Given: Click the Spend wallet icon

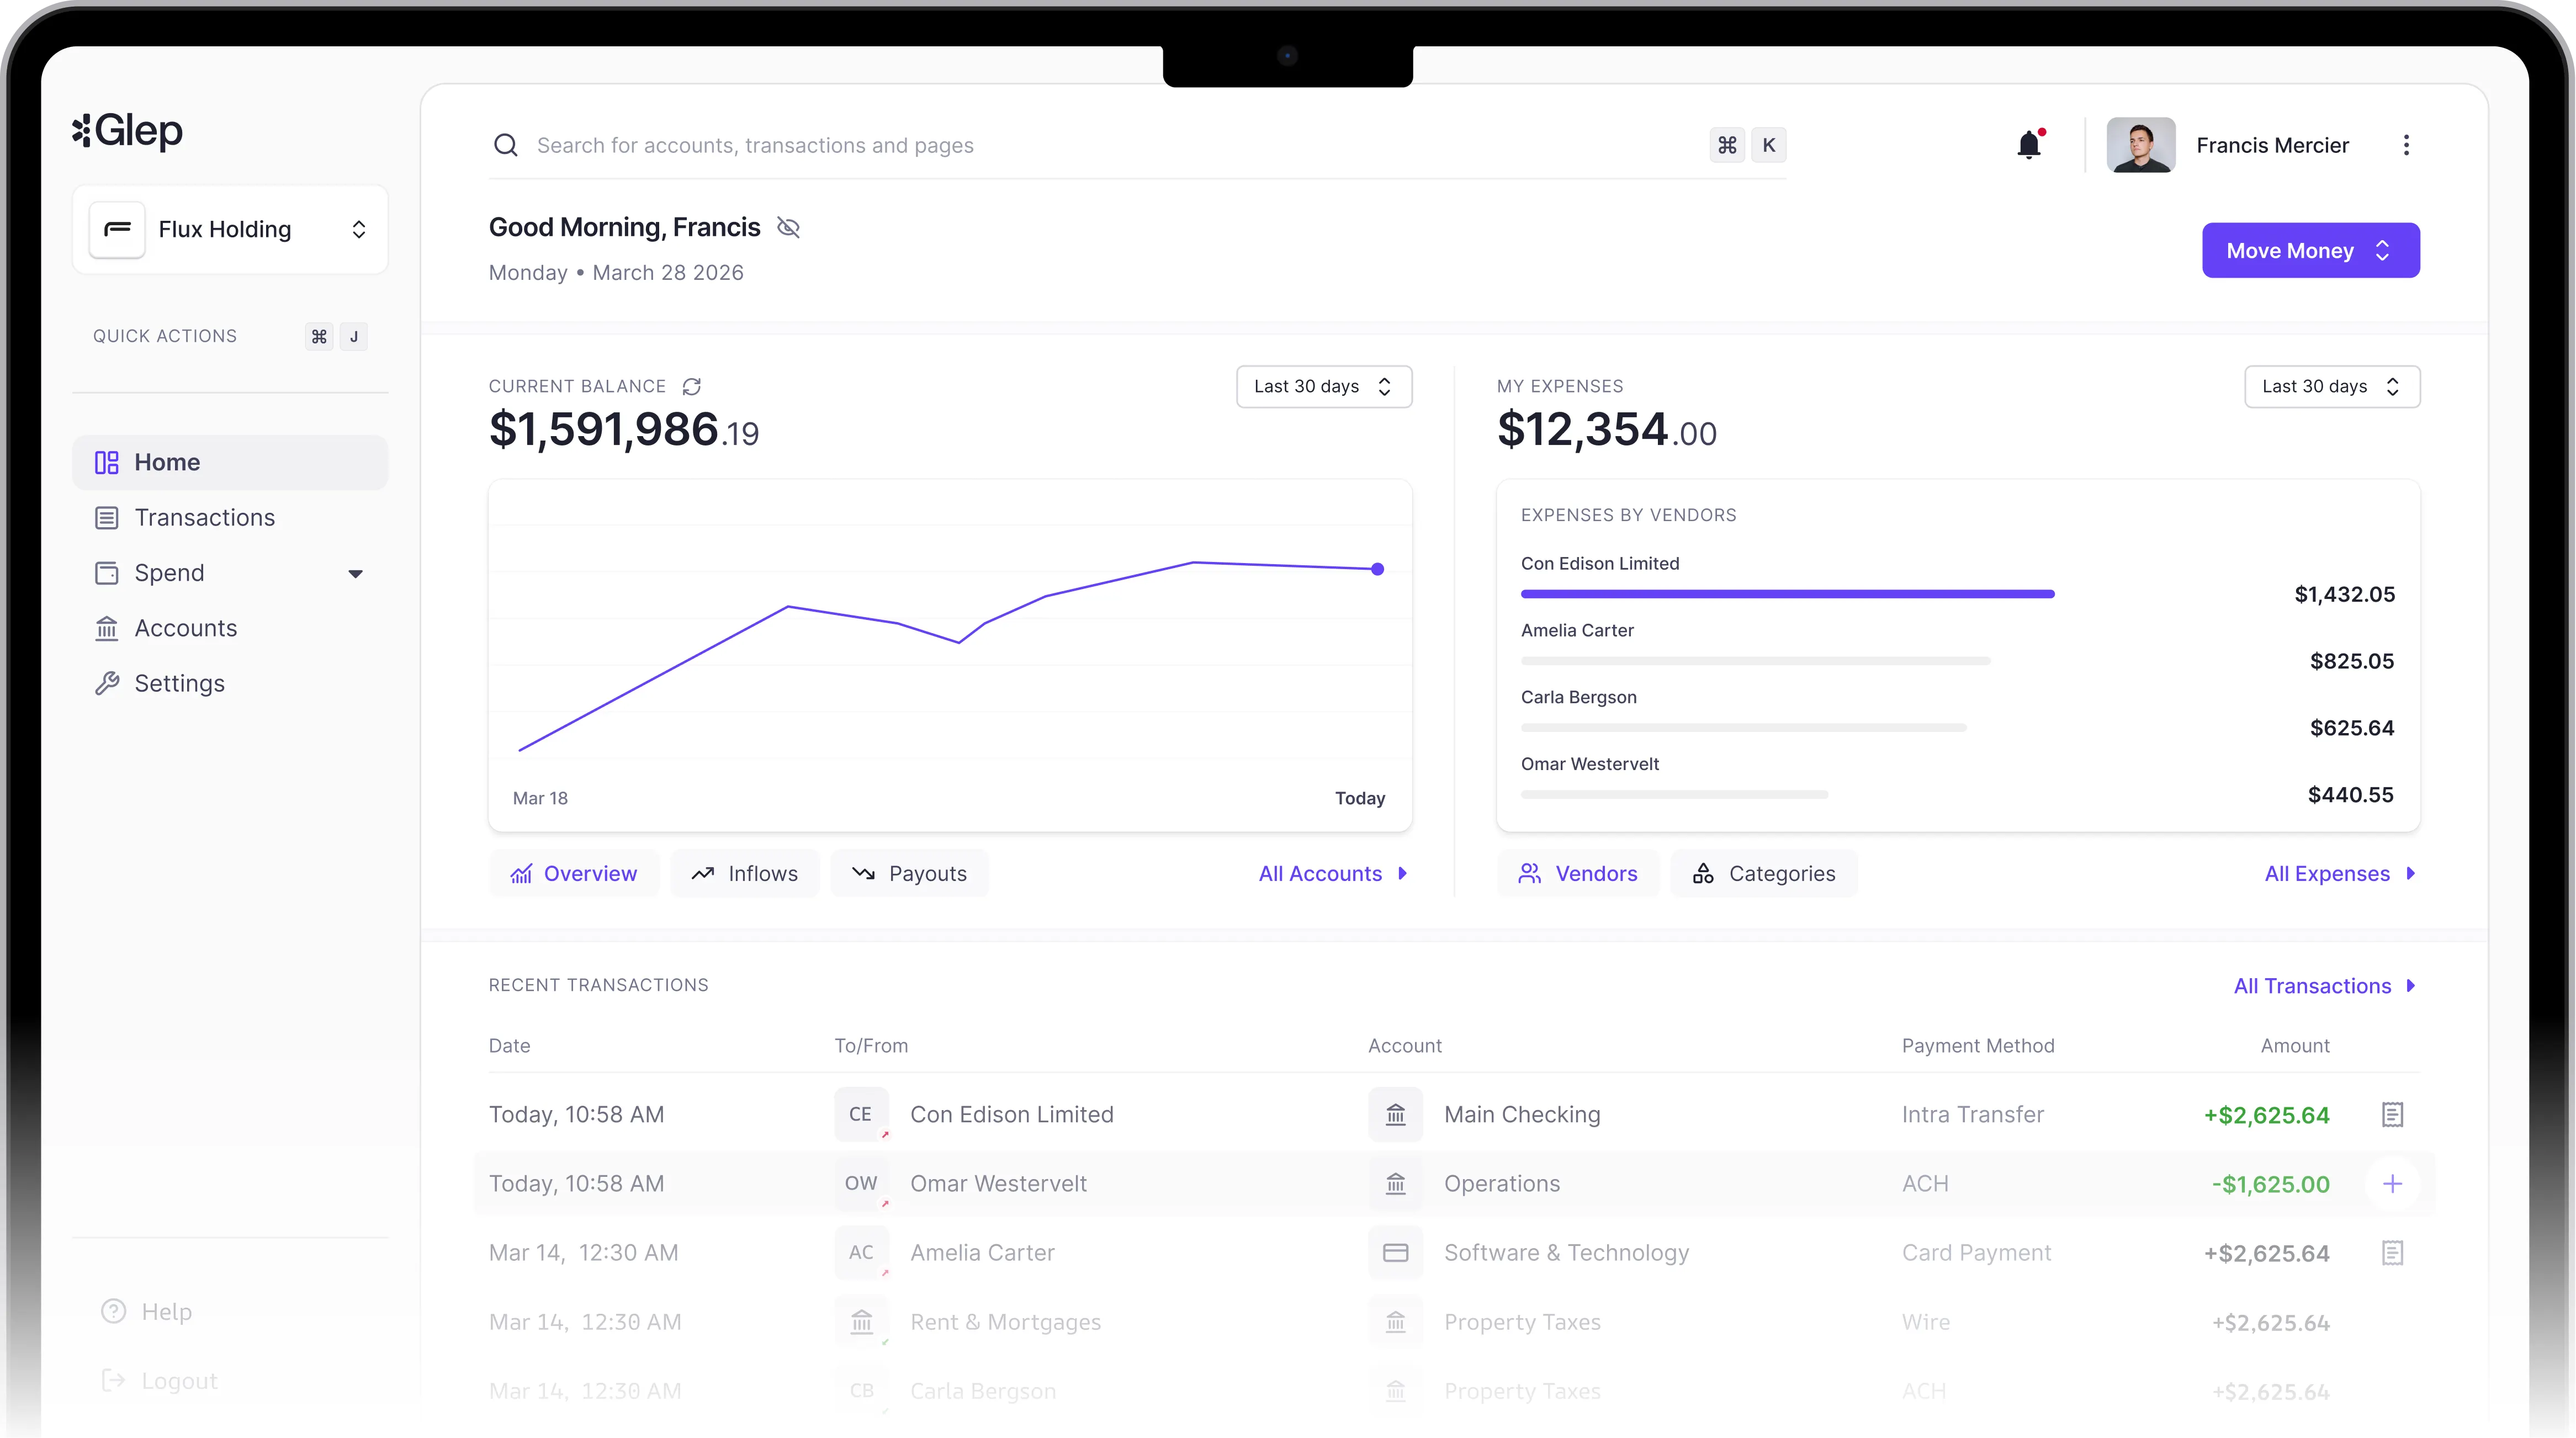Looking at the screenshot, I should (x=106, y=573).
